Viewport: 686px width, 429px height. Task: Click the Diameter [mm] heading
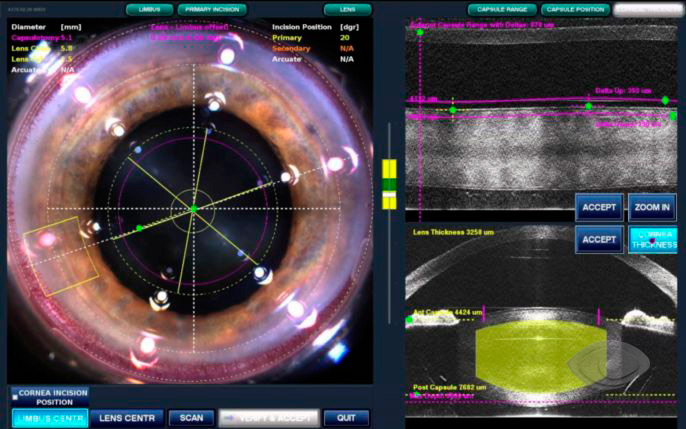(46, 27)
